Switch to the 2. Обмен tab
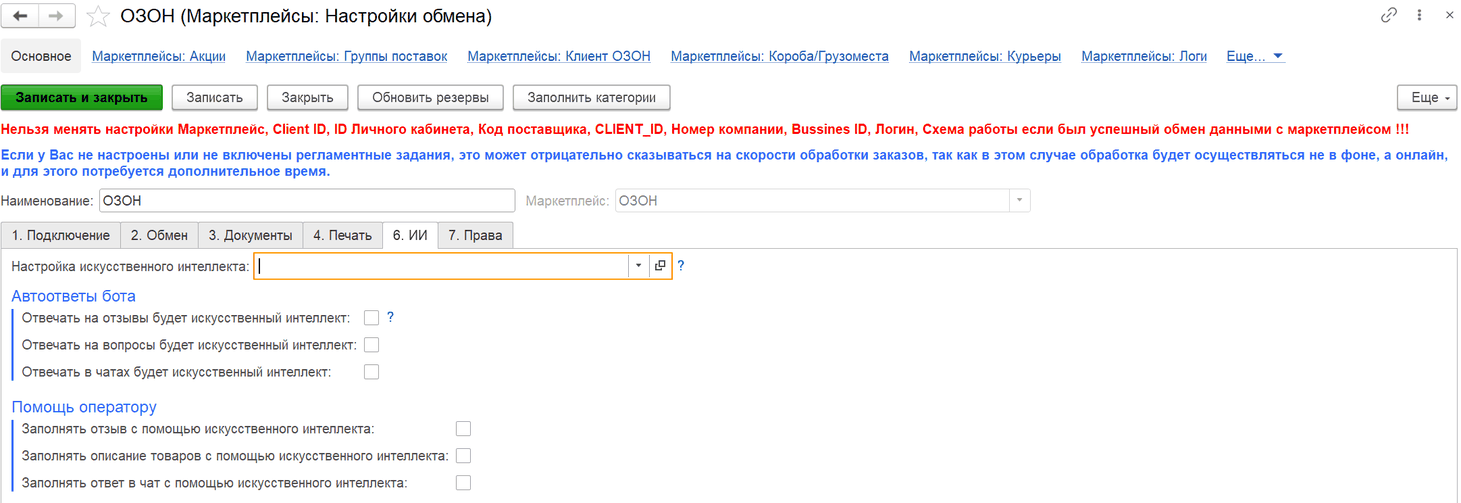Image resolution: width=1461 pixels, height=503 pixels. tap(159, 235)
